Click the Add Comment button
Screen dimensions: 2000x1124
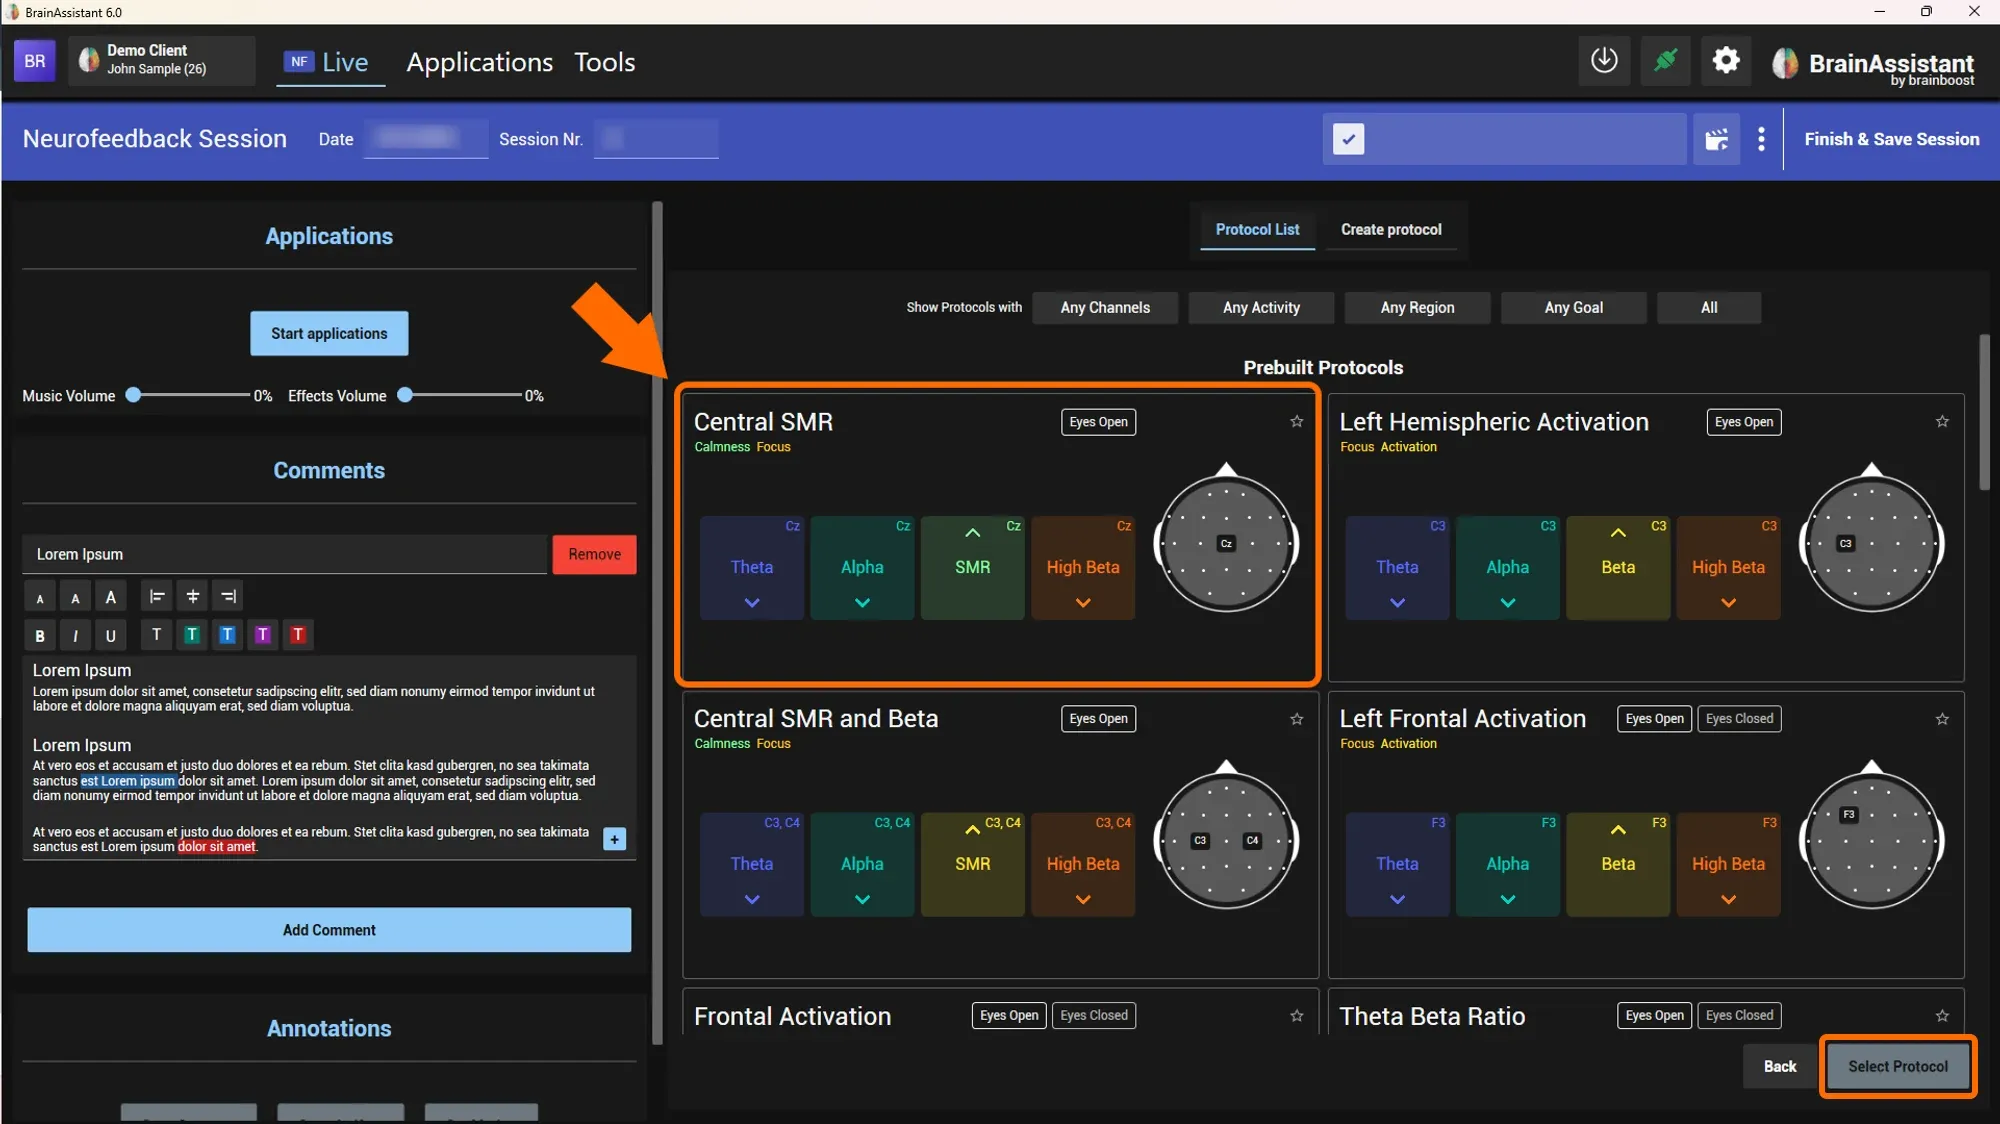(329, 930)
